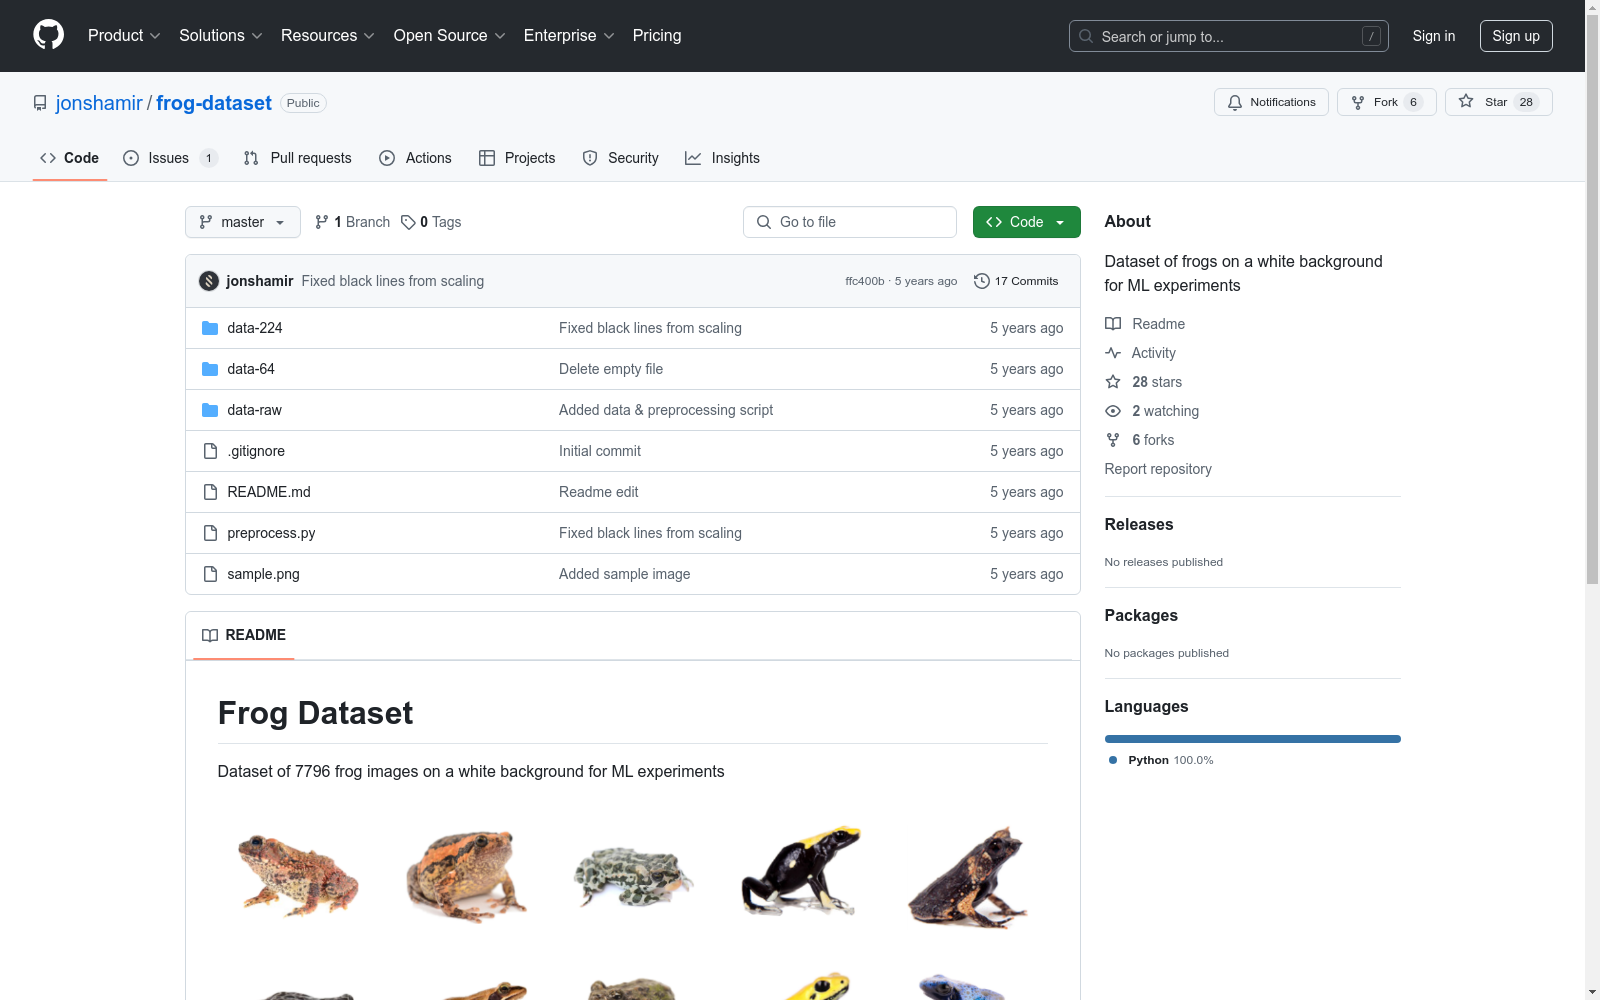Click the search magnifier in Go to file

764,222
